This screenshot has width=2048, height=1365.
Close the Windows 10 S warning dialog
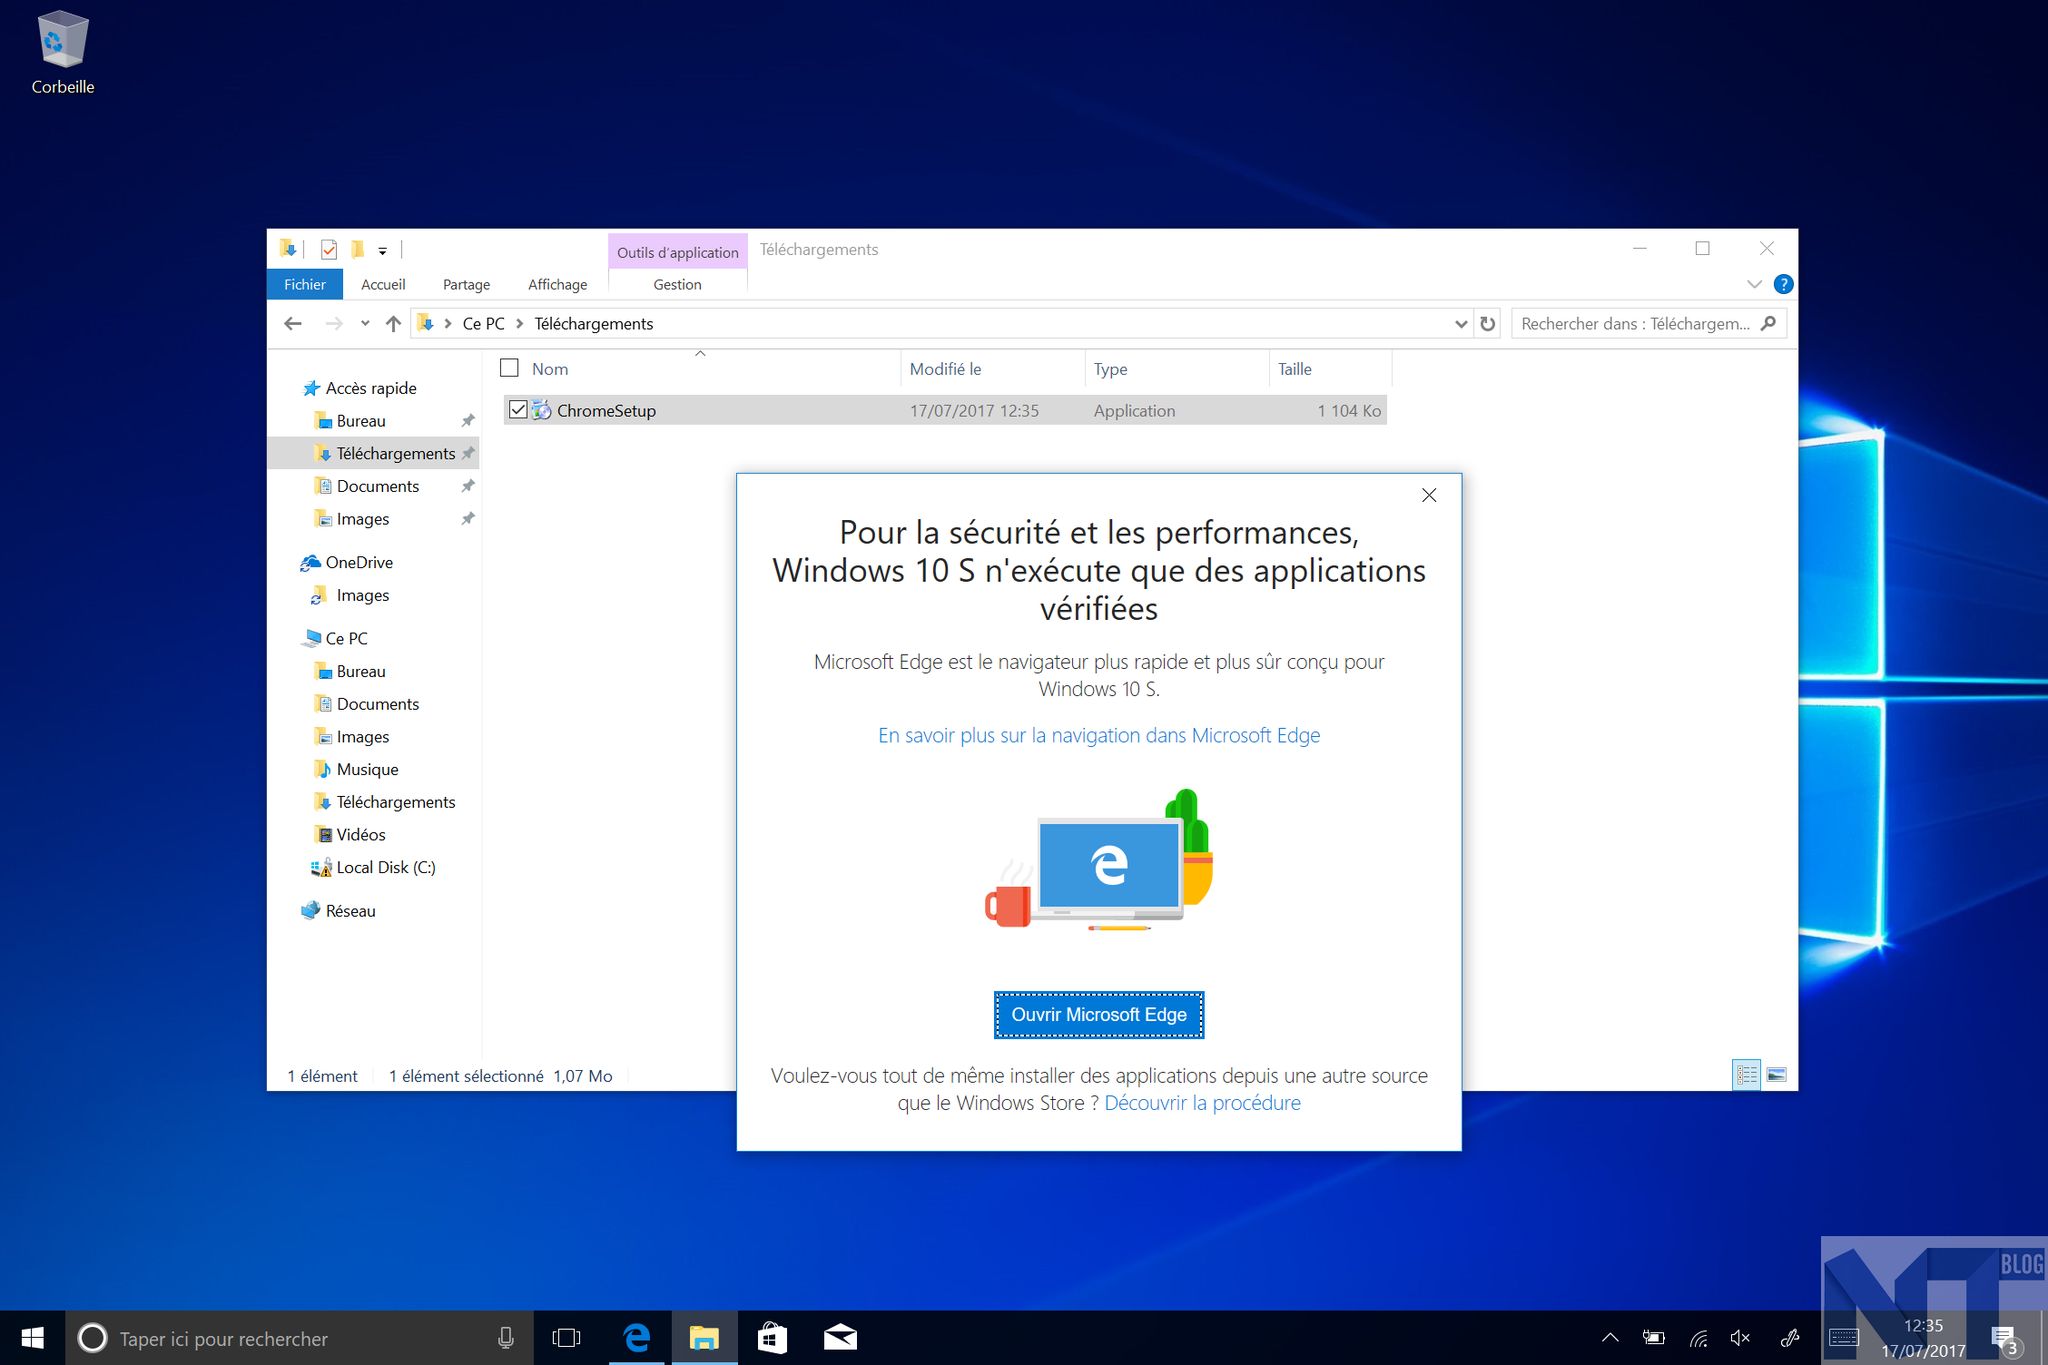pyautogui.click(x=1429, y=495)
